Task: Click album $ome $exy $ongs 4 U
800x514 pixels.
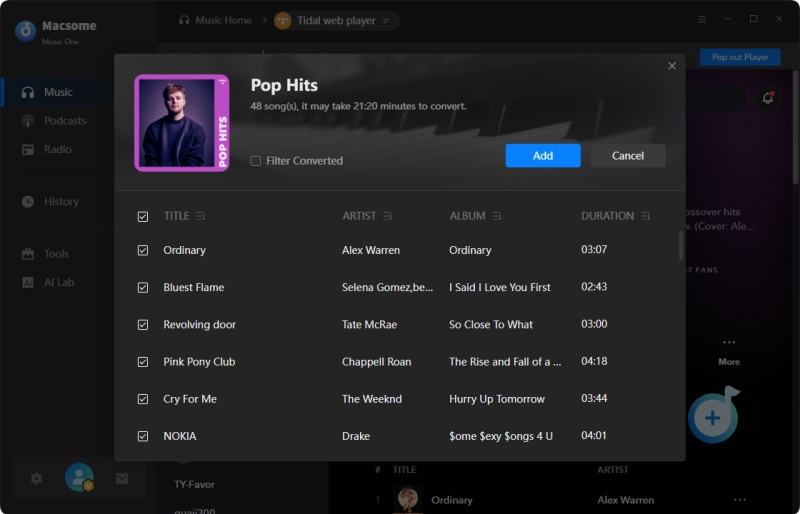Action: [x=501, y=436]
